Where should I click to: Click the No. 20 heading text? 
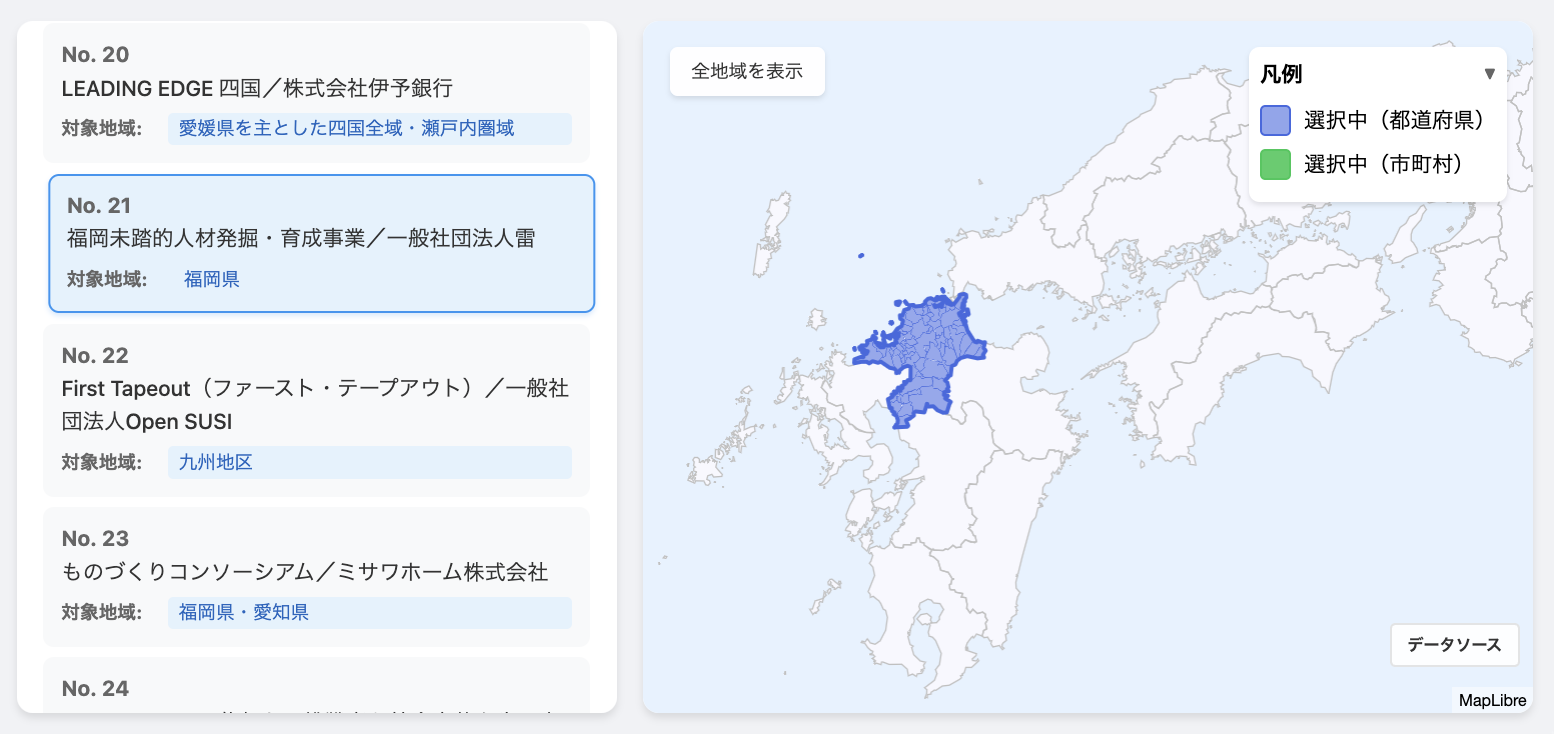(x=95, y=55)
